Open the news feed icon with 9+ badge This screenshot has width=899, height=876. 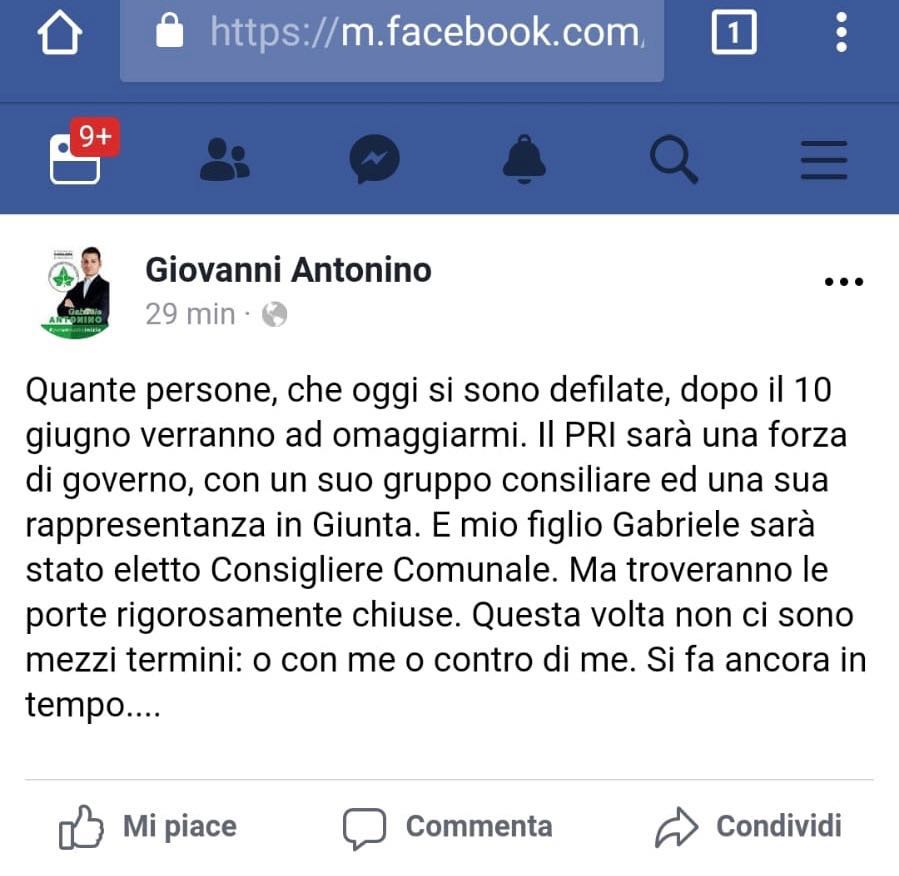coord(82,152)
